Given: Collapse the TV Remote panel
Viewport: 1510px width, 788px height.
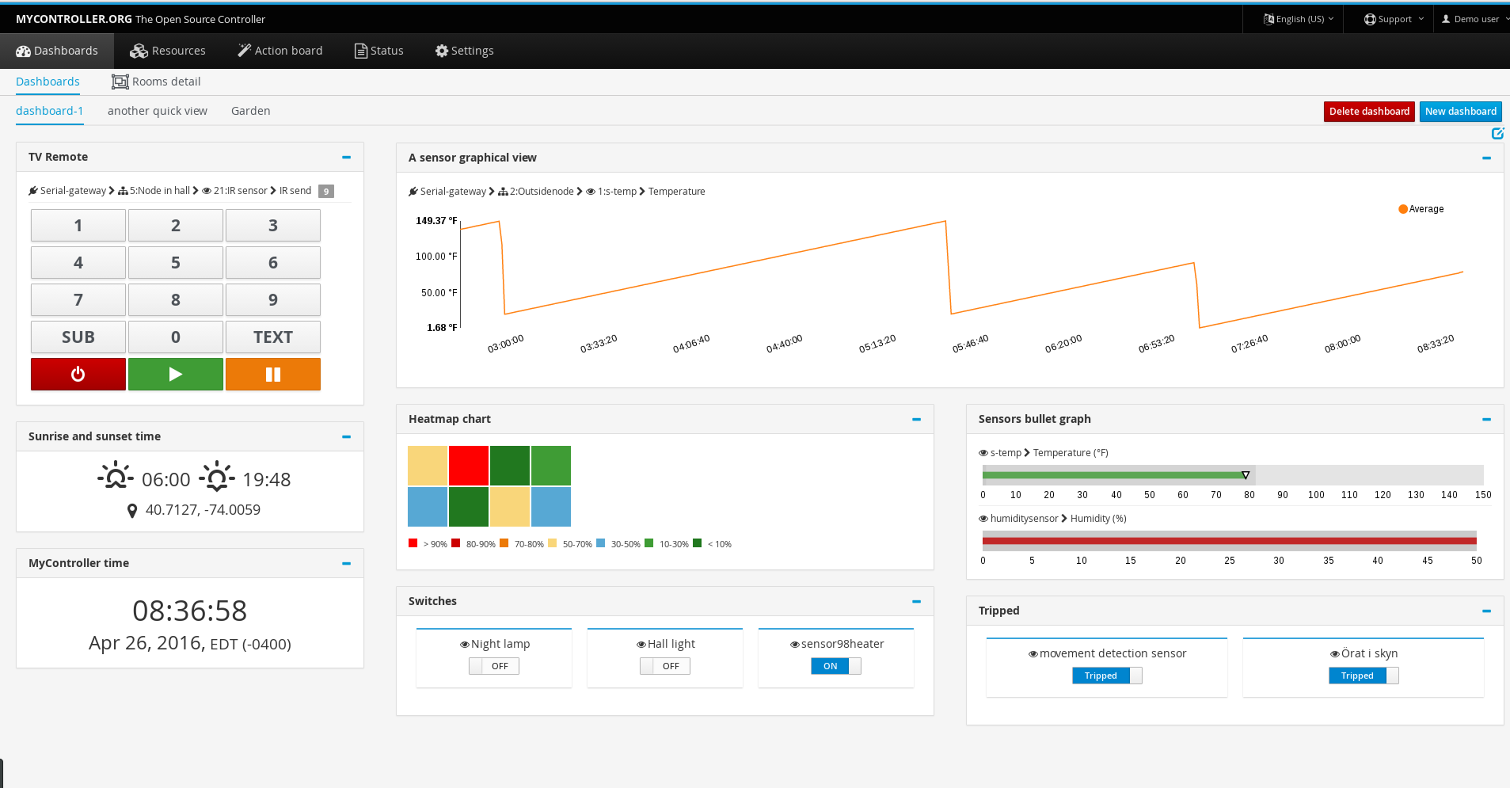Looking at the screenshot, I should click(346, 157).
